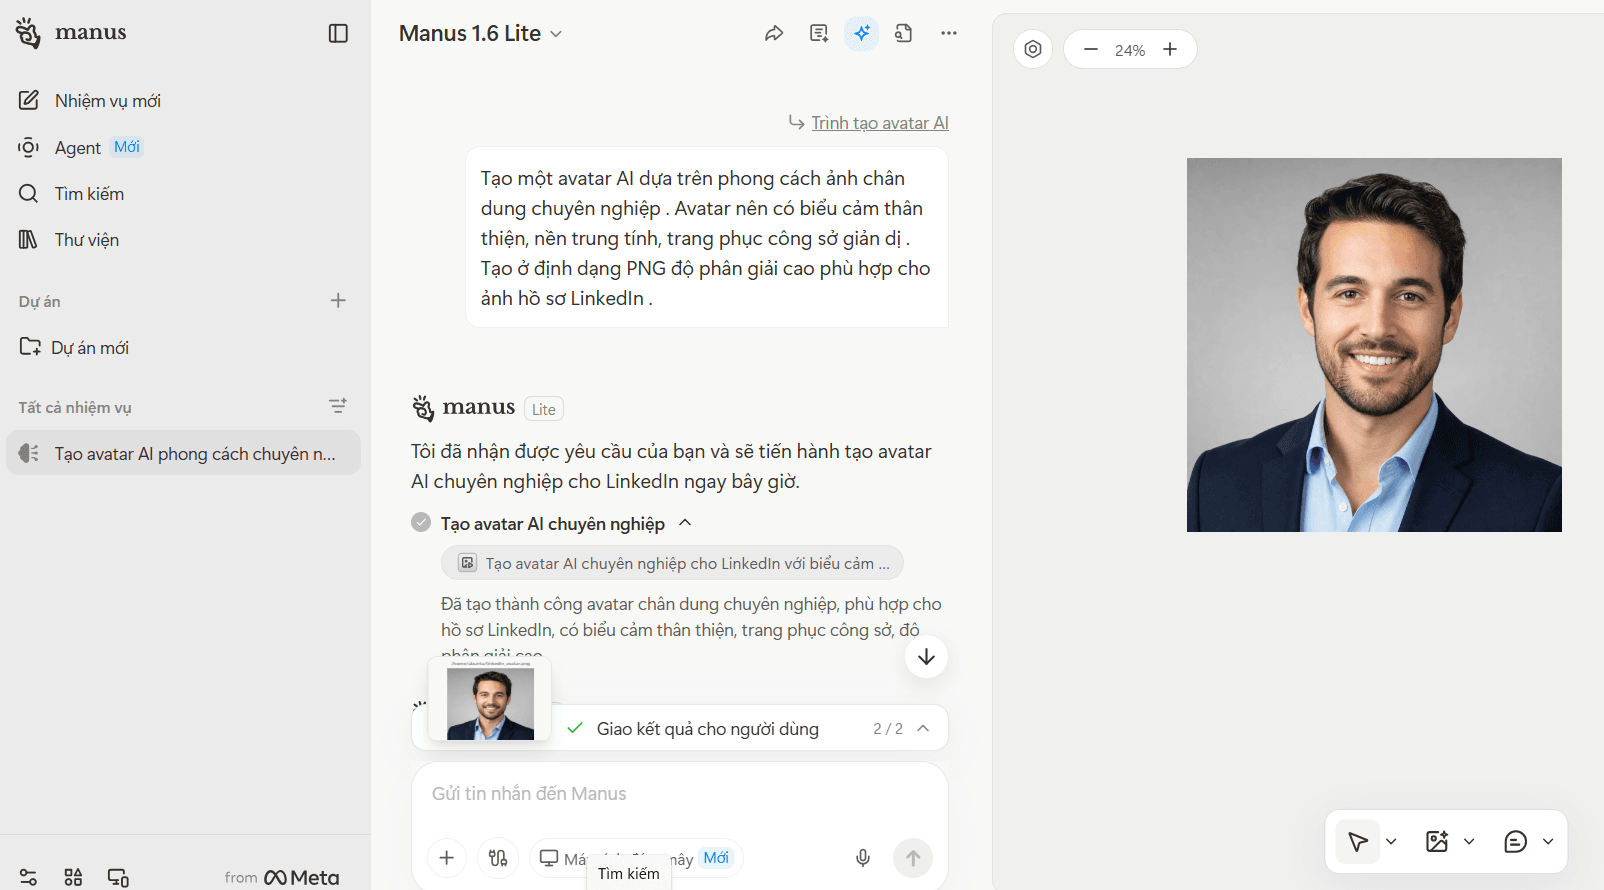Viewport: 1604px width, 890px height.
Task: Focus the Gửi tin nhắn đến Manus input
Action: (680, 794)
